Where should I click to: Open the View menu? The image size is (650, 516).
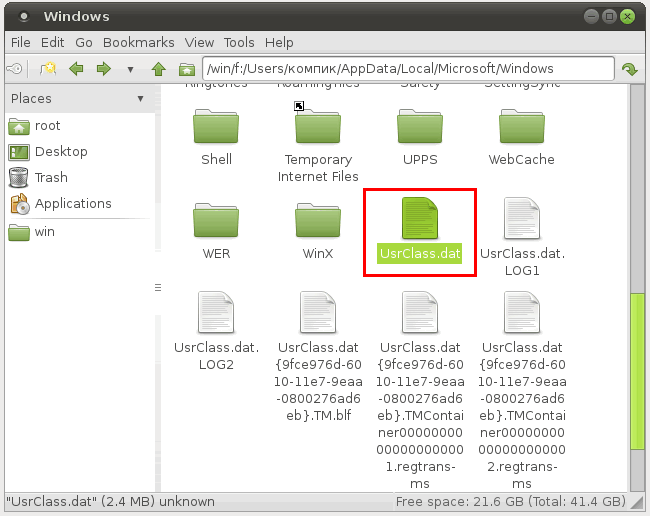[x=199, y=42]
